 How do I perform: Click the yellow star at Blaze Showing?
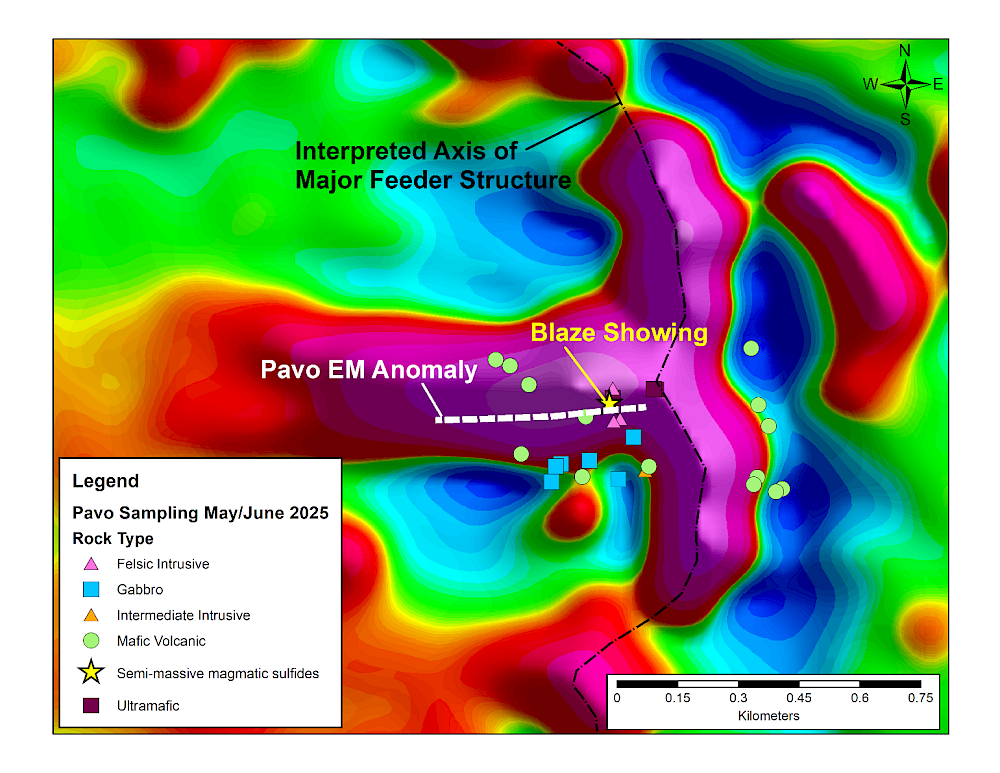pos(608,401)
